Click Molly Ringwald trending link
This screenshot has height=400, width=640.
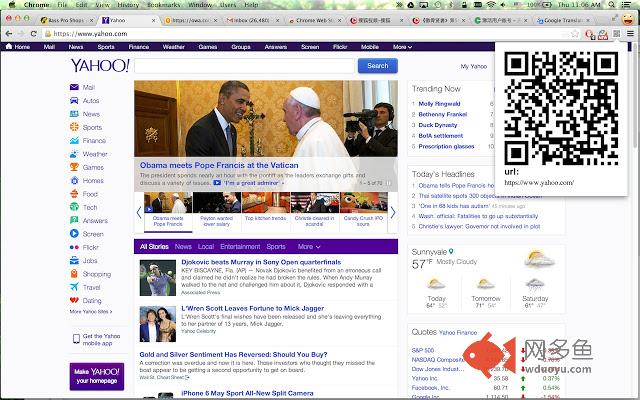(439, 104)
